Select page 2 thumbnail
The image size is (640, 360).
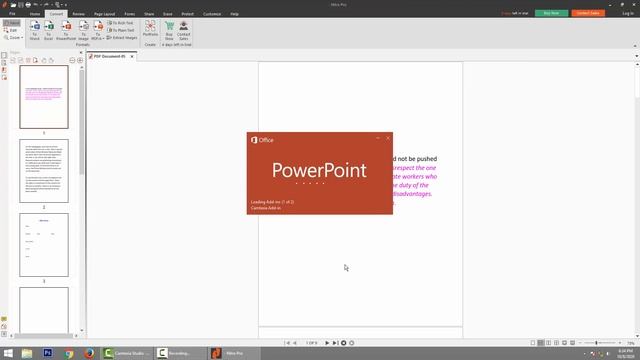coord(44,171)
